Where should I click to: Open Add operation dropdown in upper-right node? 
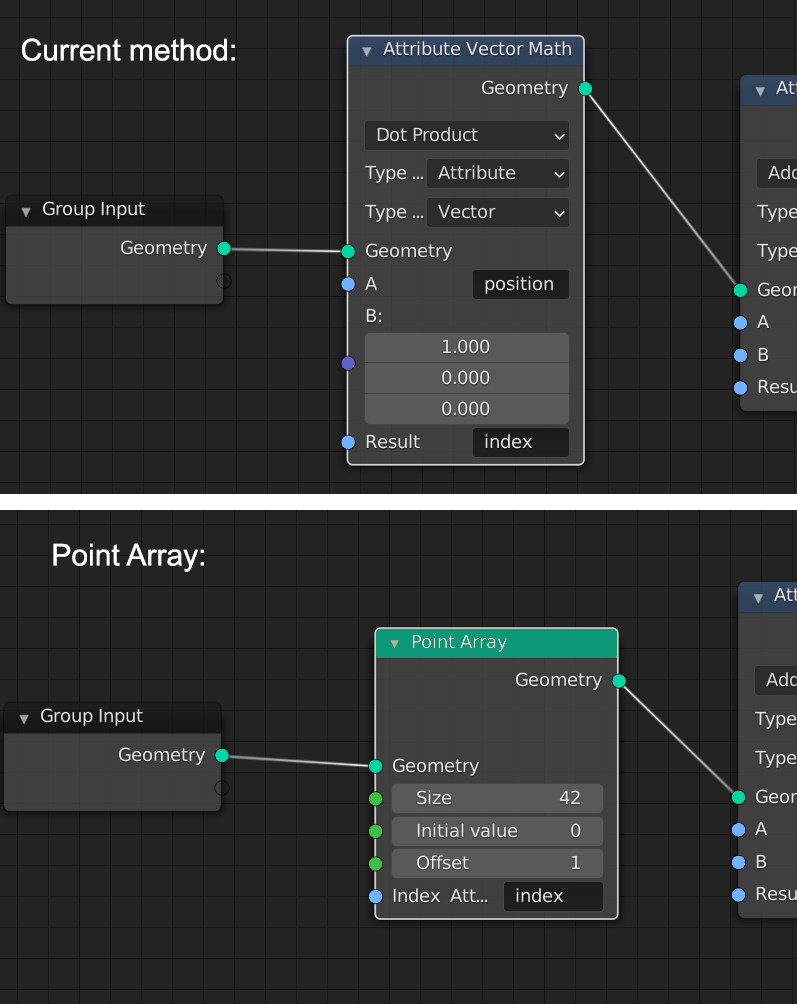(x=777, y=174)
